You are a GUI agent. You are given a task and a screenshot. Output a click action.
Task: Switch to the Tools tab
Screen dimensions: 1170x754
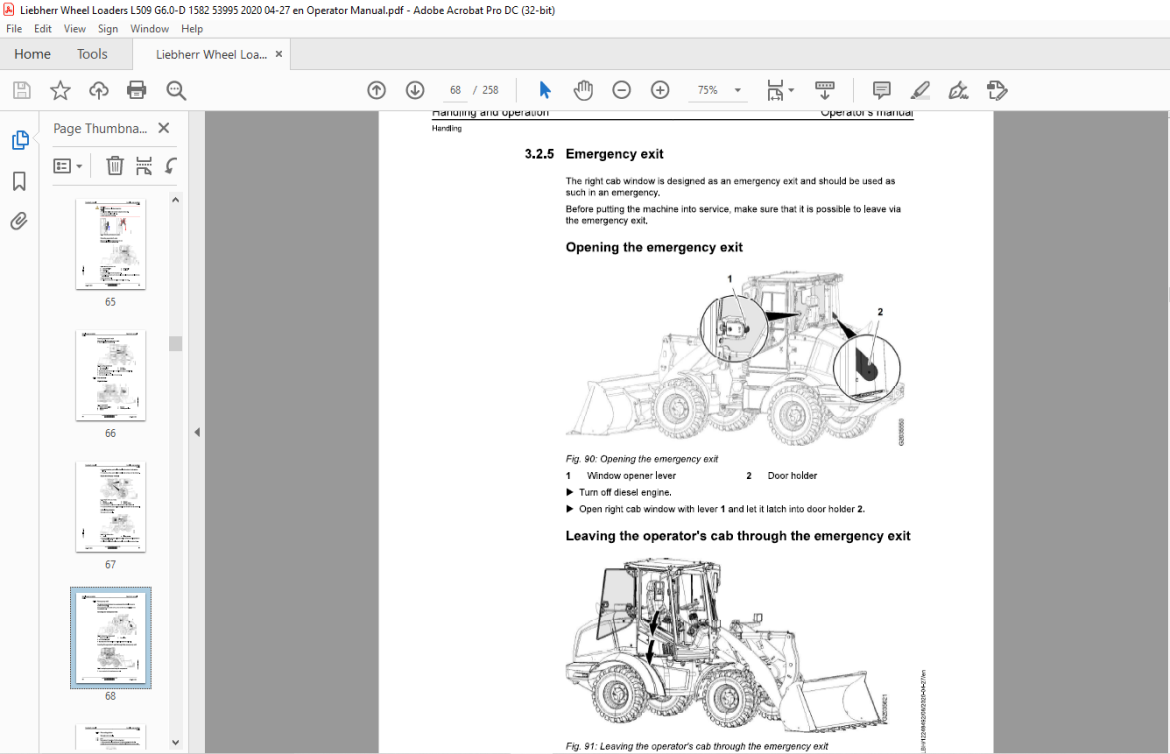click(x=92, y=54)
